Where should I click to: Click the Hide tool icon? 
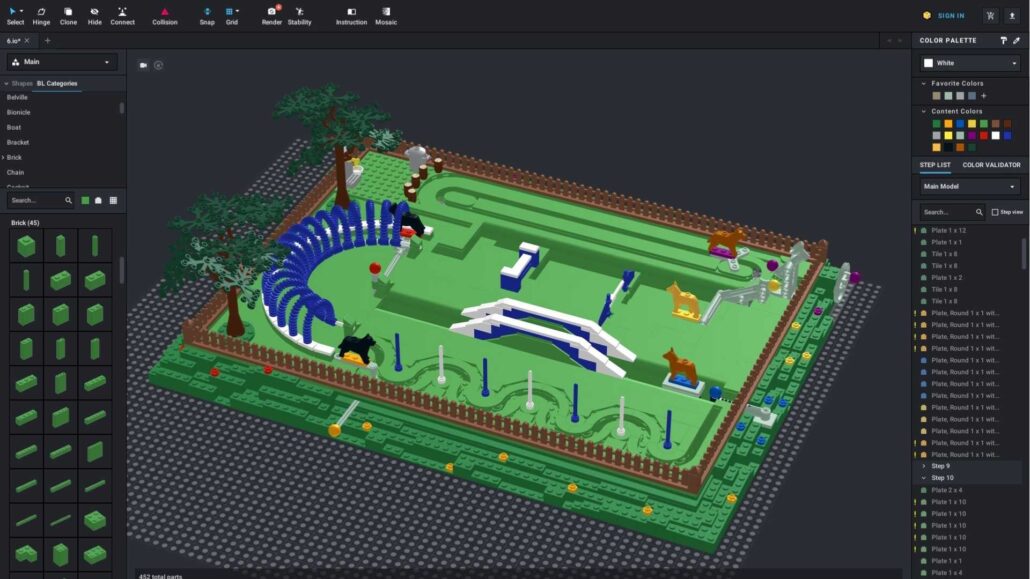pyautogui.click(x=94, y=15)
